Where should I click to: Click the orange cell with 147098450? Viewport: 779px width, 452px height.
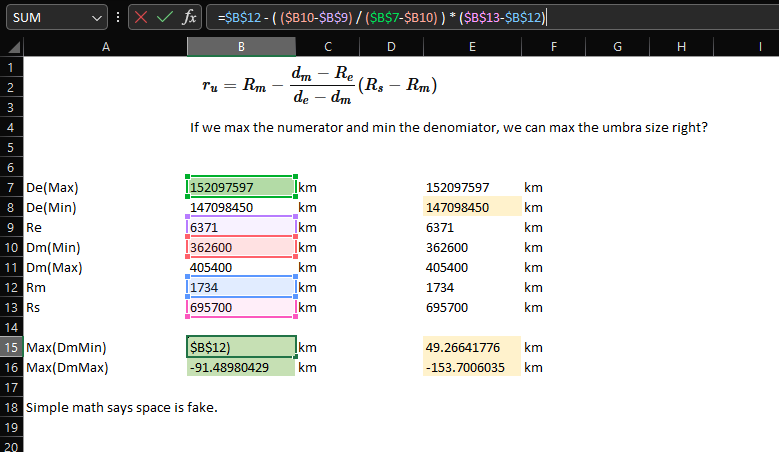click(x=471, y=207)
